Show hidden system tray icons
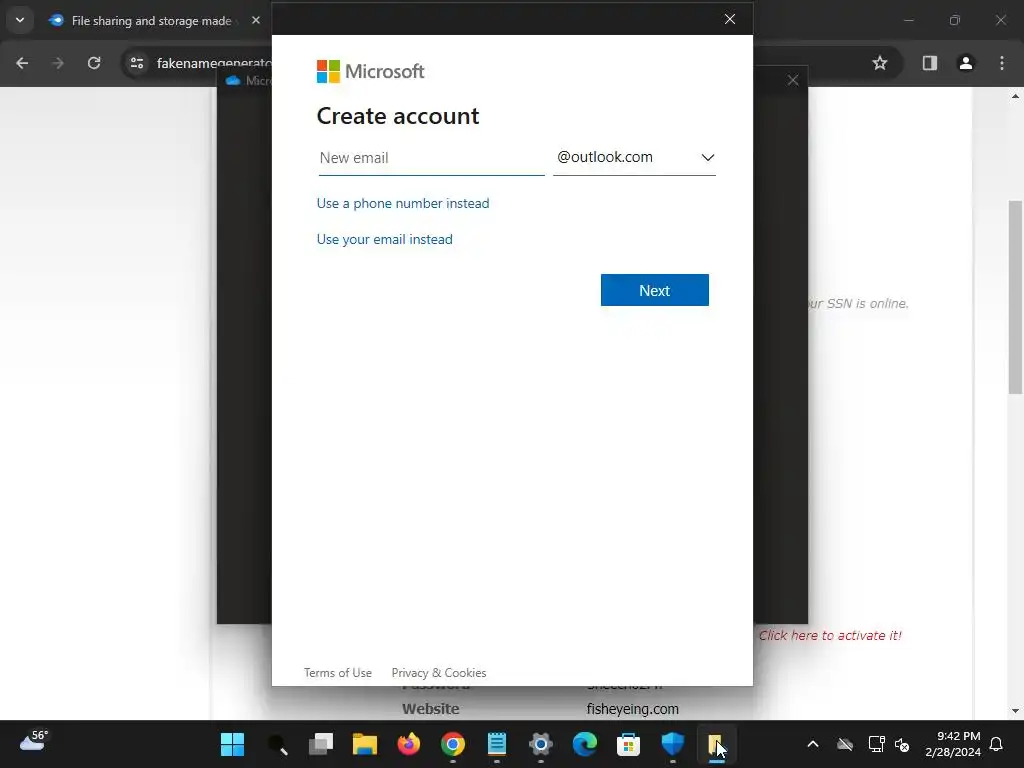The width and height of the screenshot is (1024, 768). pos(813,744)
